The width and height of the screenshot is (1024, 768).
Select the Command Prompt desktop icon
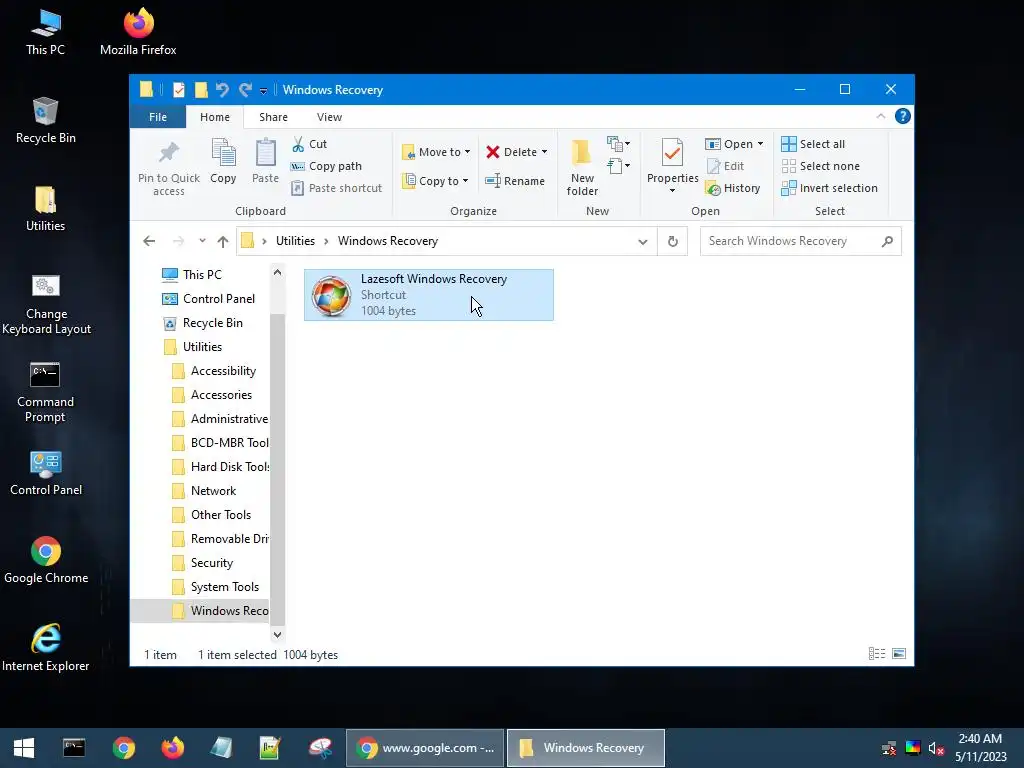pos(45,392)
